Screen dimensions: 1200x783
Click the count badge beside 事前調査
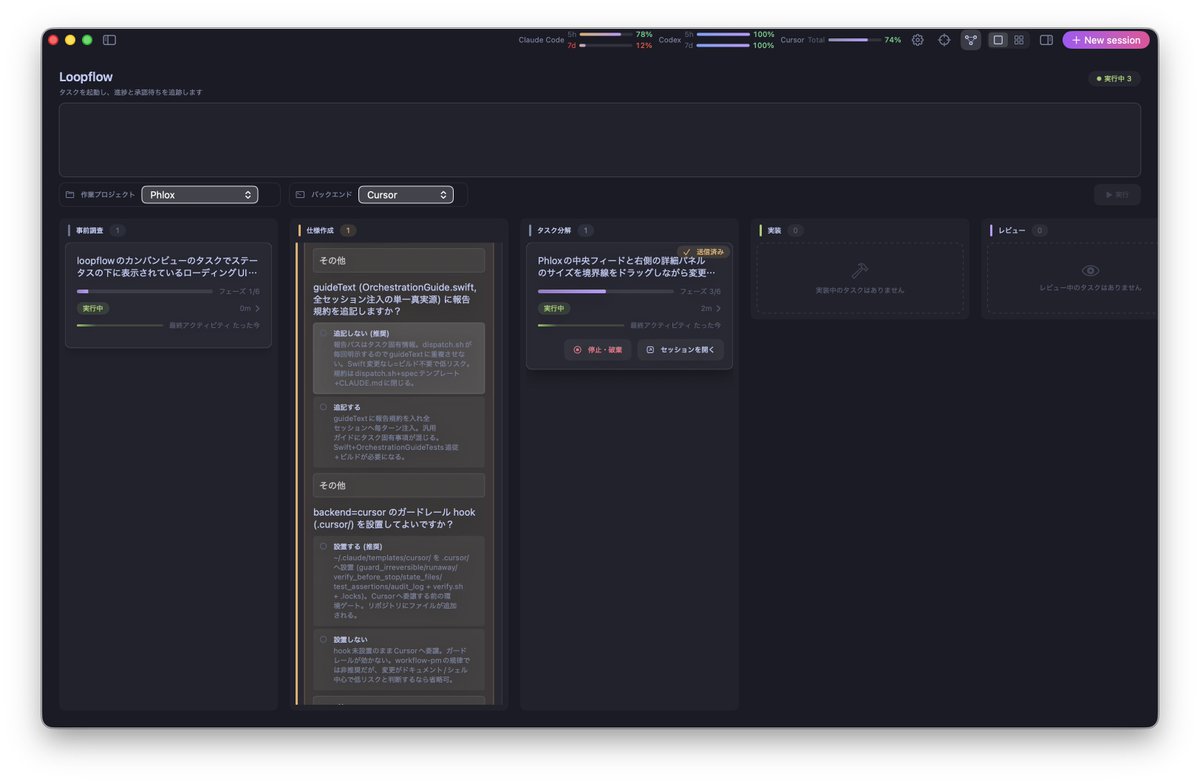pyautogui.click(x=118, y=230)
